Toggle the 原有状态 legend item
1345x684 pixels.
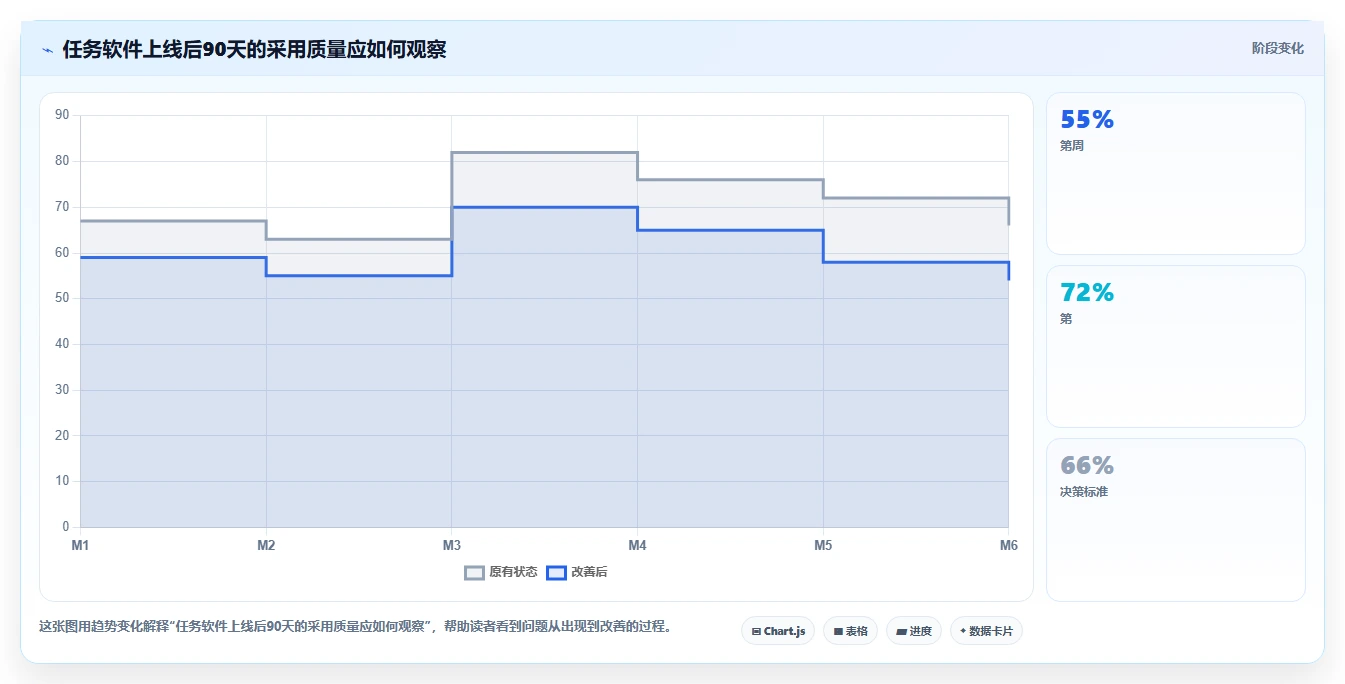click(x=501, y=572)
